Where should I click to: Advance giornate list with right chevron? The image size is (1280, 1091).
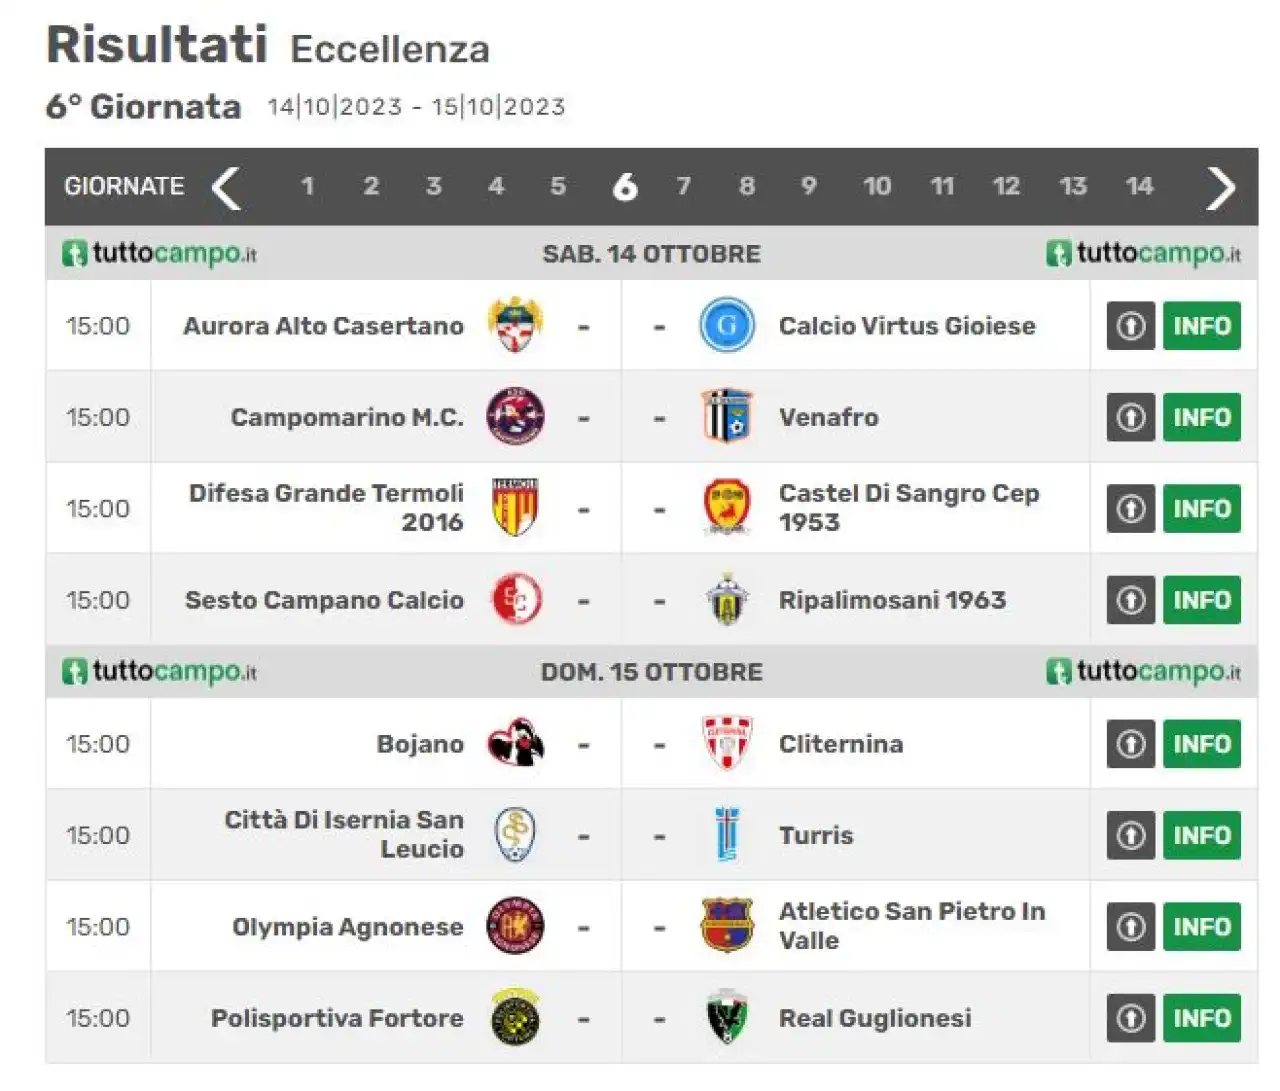(x=1220, y=187)
